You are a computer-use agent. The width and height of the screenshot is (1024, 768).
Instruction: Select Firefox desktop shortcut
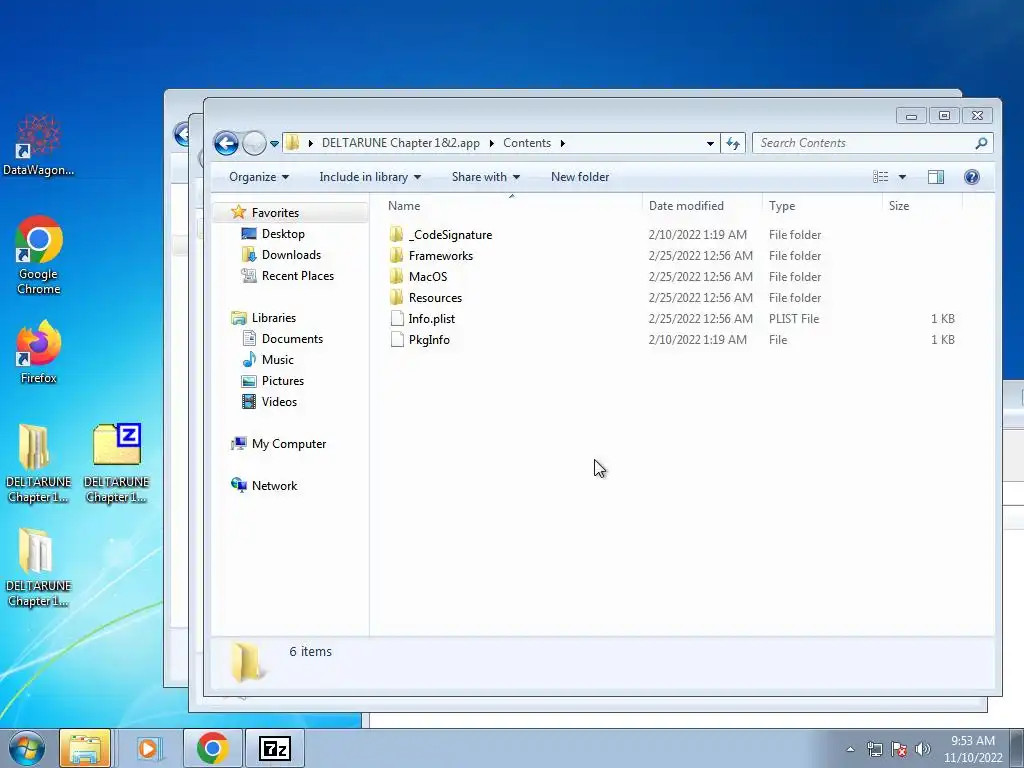(39, 351)
